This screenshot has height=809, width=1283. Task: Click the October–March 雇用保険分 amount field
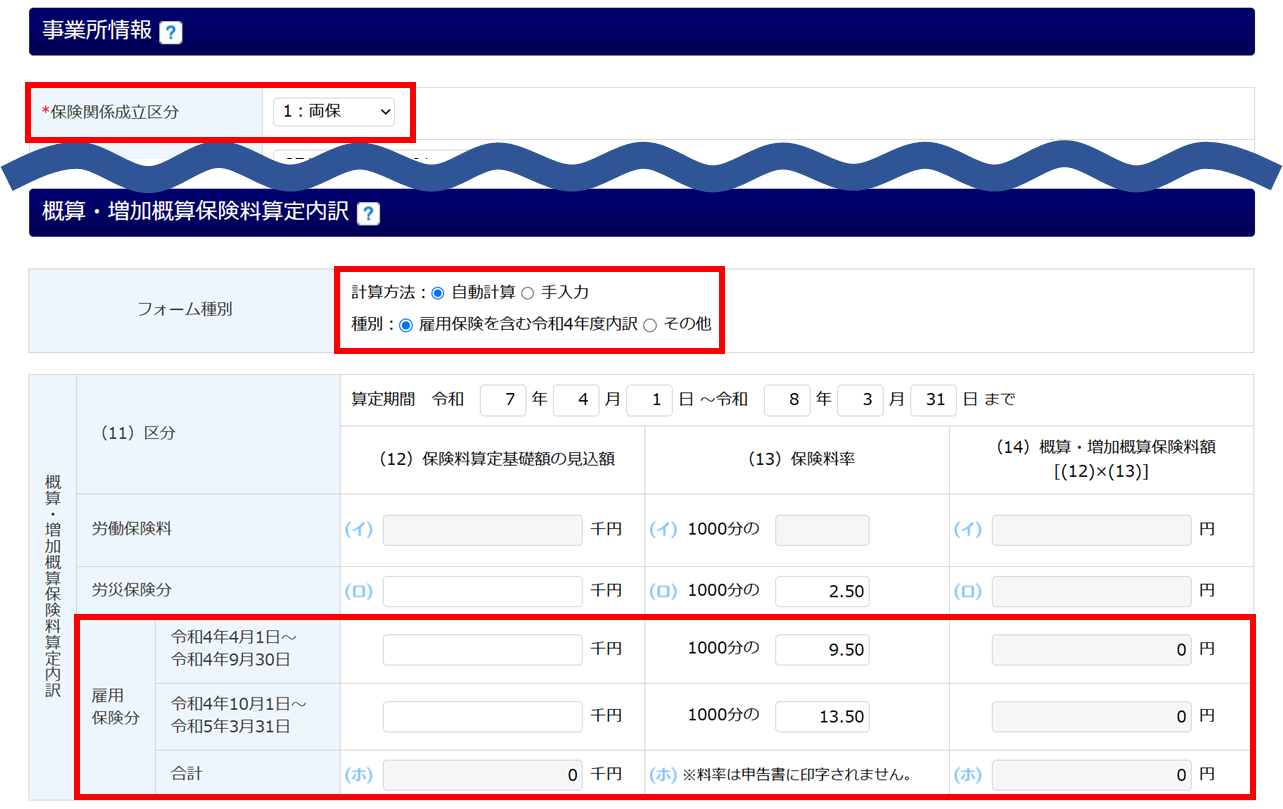482,716
